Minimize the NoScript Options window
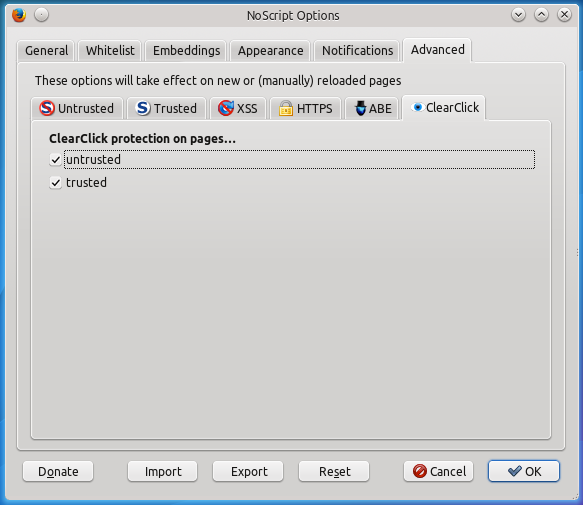Viewport: 583px width, 505px height. click(518, 15)
